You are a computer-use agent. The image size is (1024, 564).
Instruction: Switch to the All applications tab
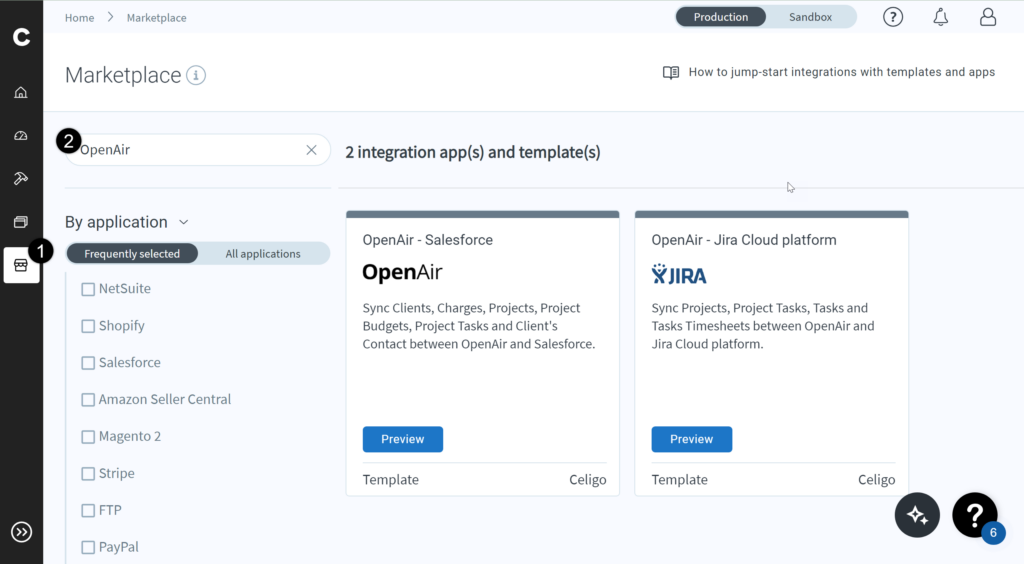[x=263, y=254]
